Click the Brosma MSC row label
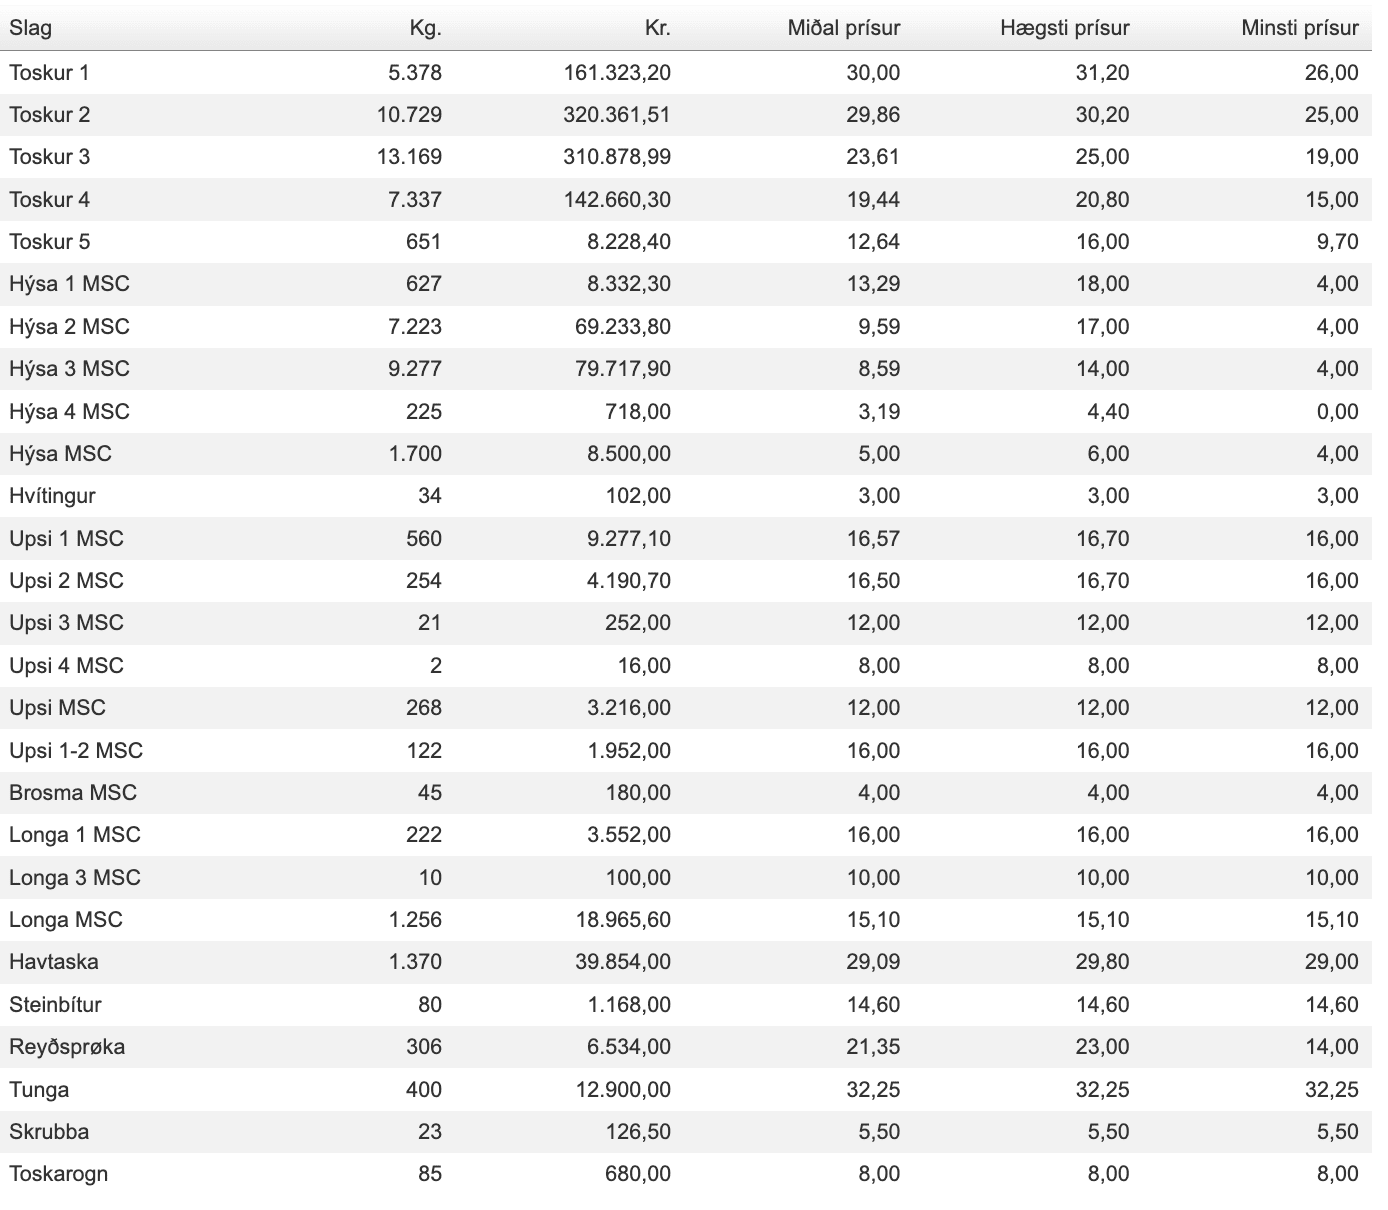Screen dimensions: 1388x1210 [x=73, y=793]
